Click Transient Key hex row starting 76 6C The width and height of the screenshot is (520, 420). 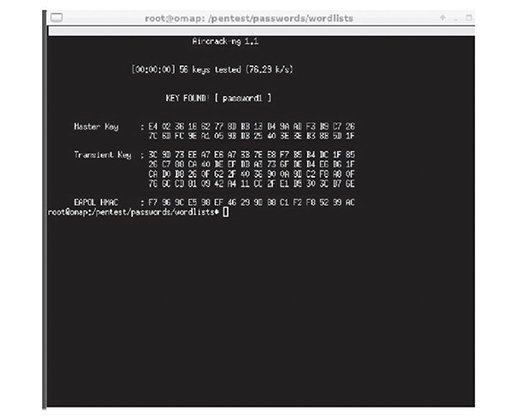click(252, 183)
